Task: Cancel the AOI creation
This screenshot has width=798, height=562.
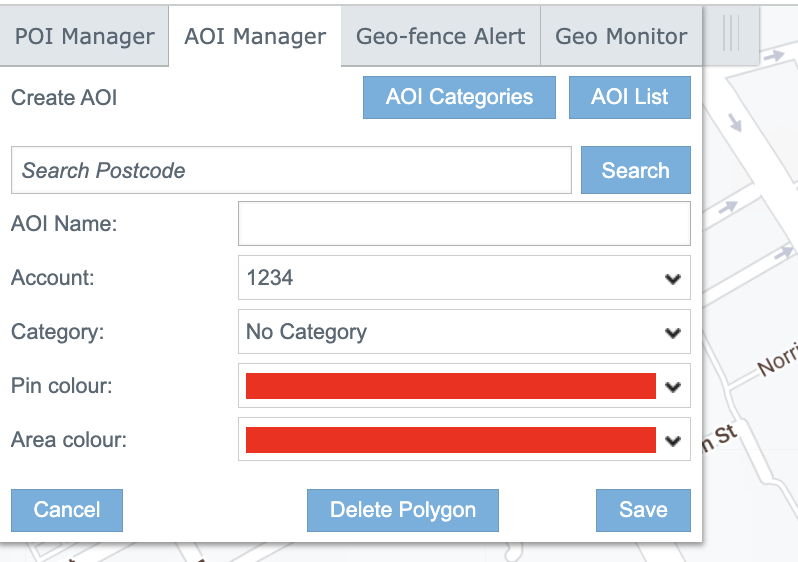Action: click(x=67, y=510)
